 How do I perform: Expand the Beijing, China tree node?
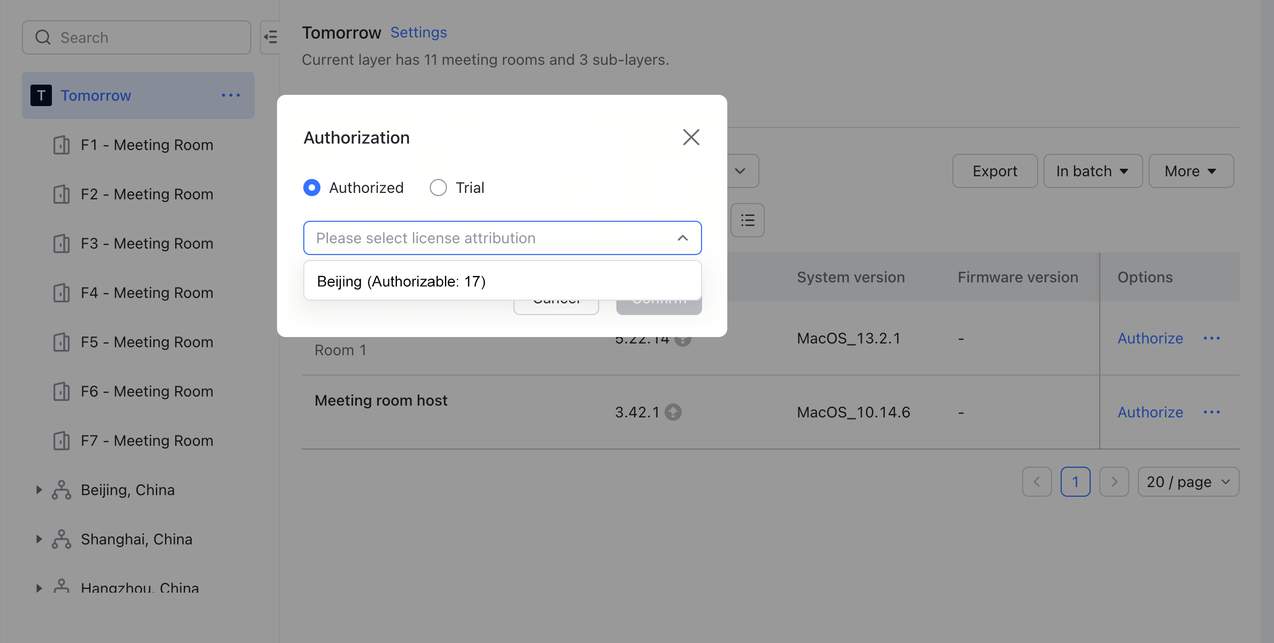[39, 490]
